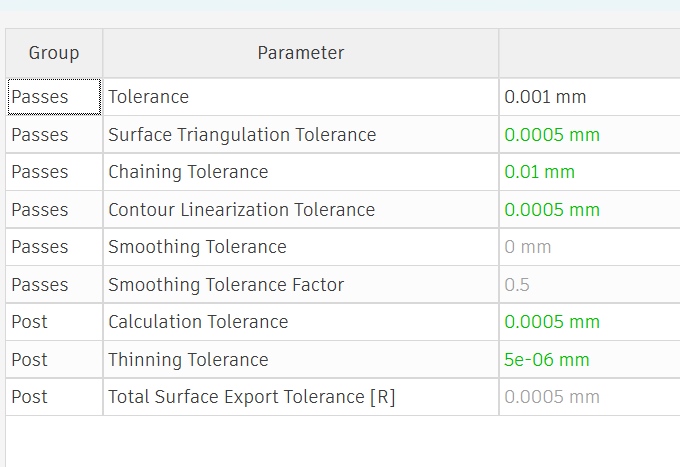Screen dimensions: 680x467
Task: Click the Parameter column header
Action: 300,53
